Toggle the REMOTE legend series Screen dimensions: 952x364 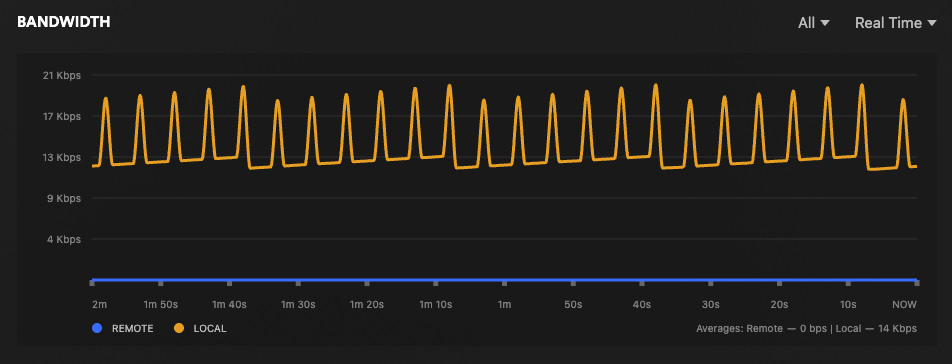coord(123,328)
